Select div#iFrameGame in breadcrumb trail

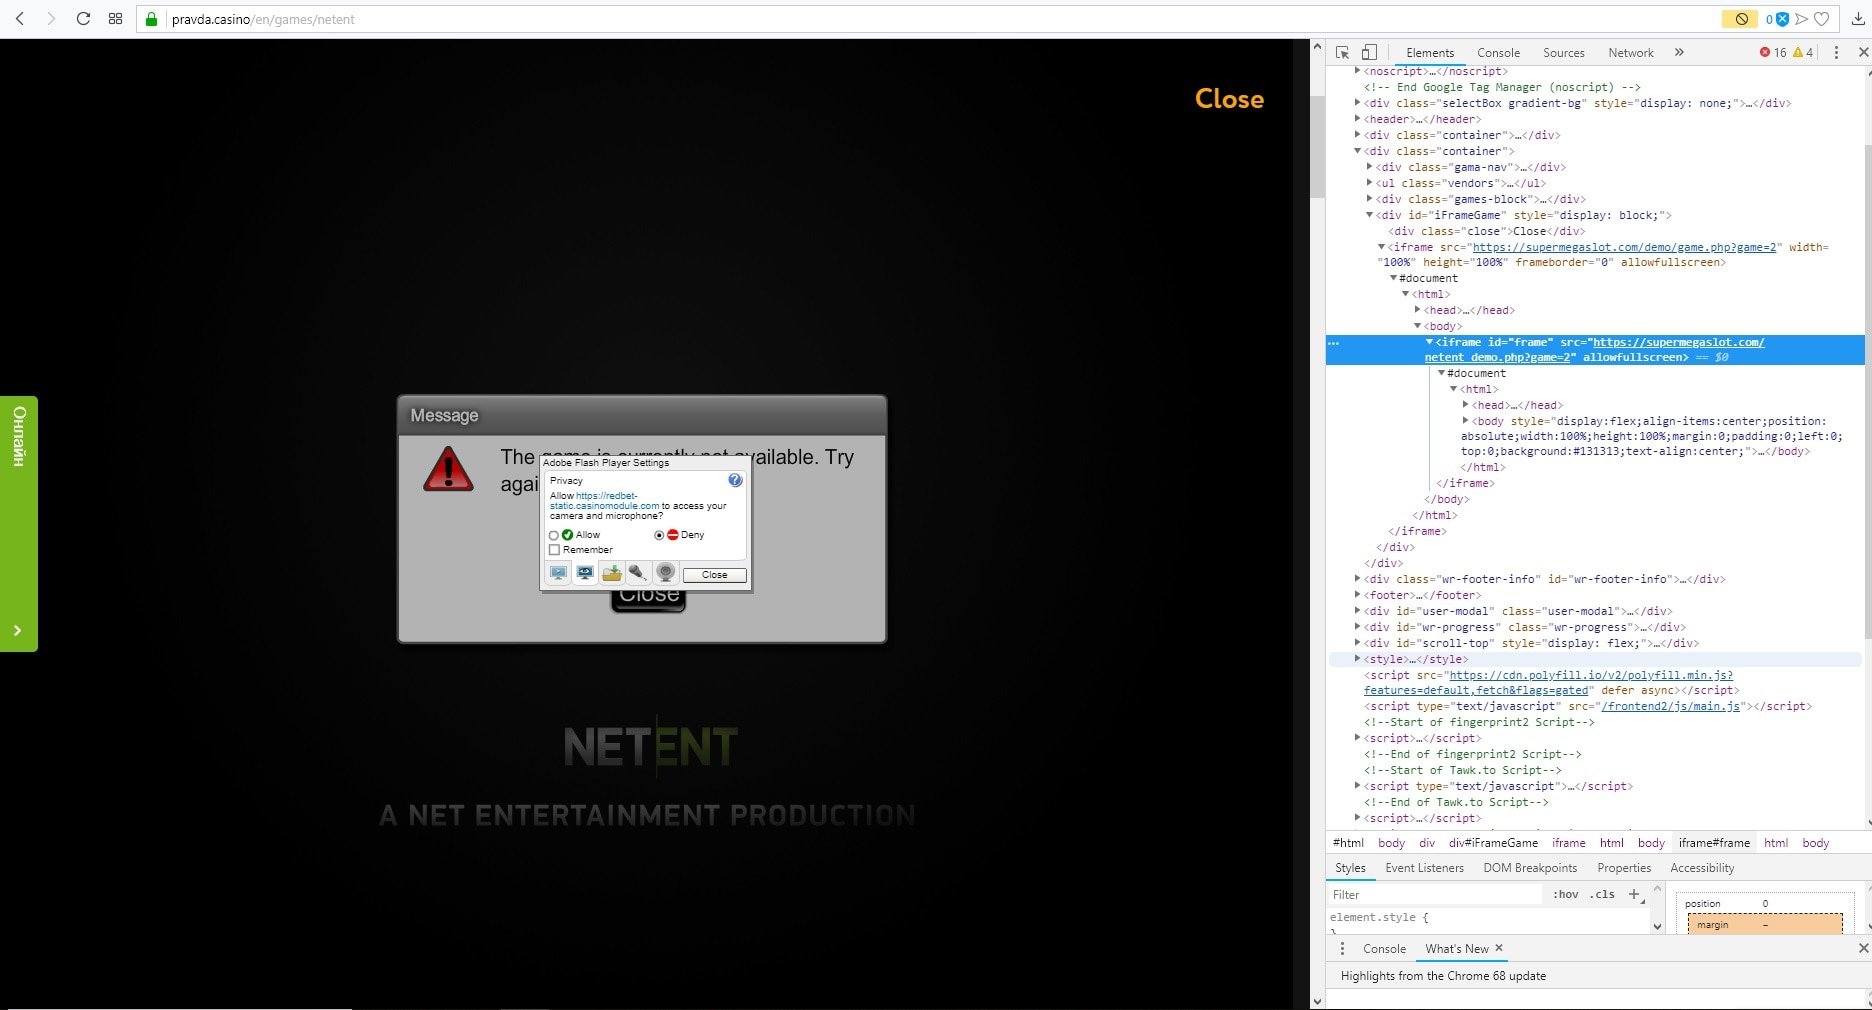click(x=1493, y=843)
